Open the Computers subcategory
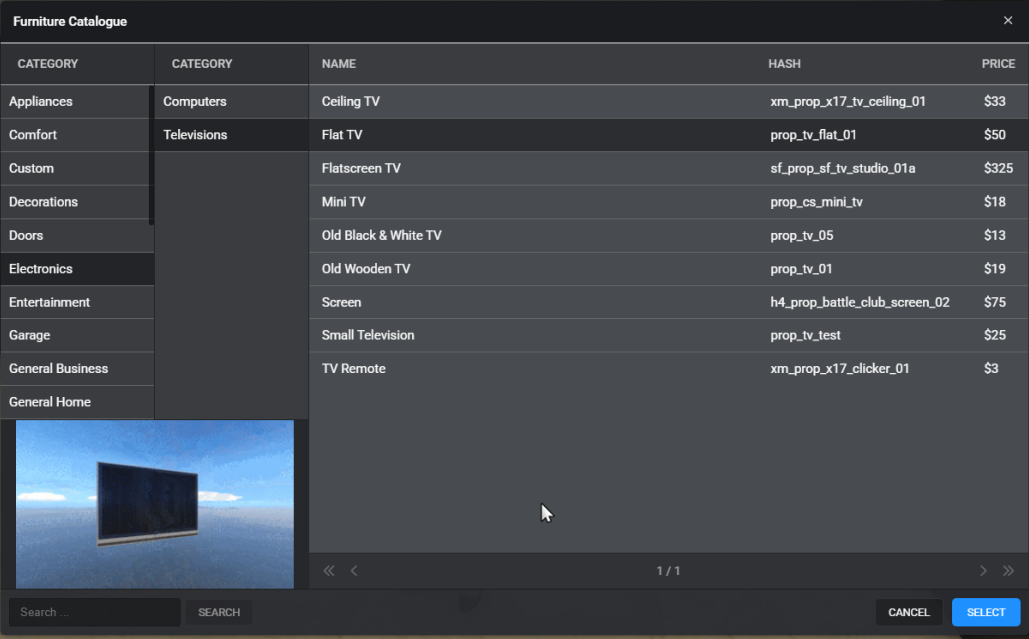The width and height of the screenshot is (1029, 639). pyautogui.click(x=232, y=102)
